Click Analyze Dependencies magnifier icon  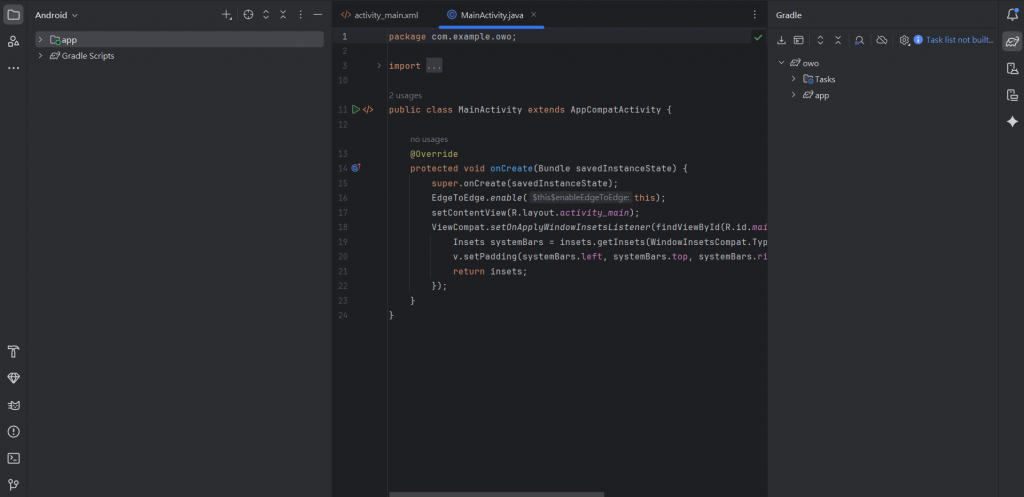click(x=859, y=40)
